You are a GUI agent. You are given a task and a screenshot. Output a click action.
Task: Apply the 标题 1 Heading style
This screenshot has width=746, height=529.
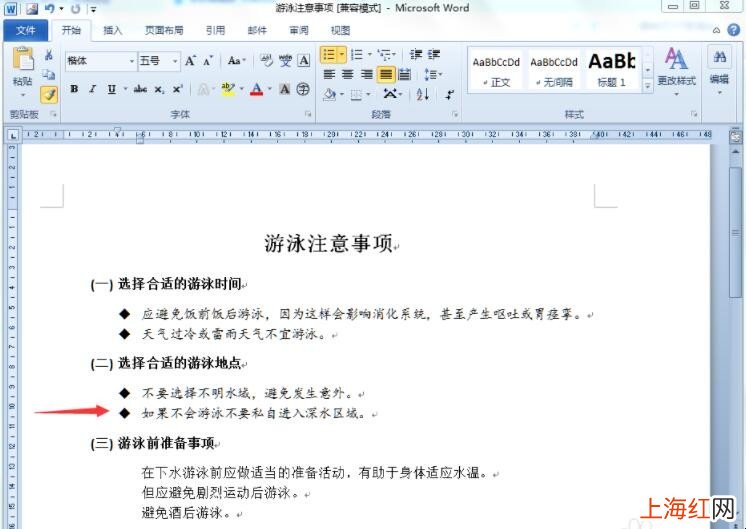612,71
